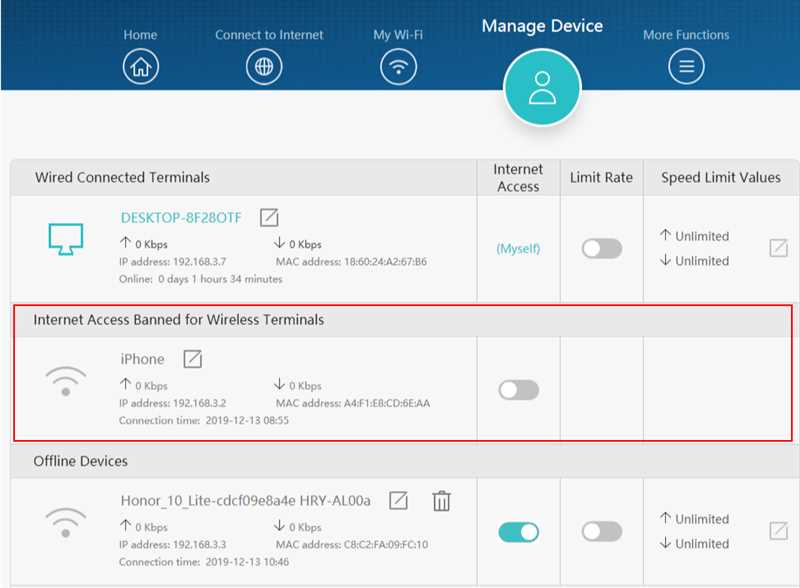Enable Limit Rate for DESKTOP-8F28OTF
This screenshot has height=588, width=800.
(602, 249)
